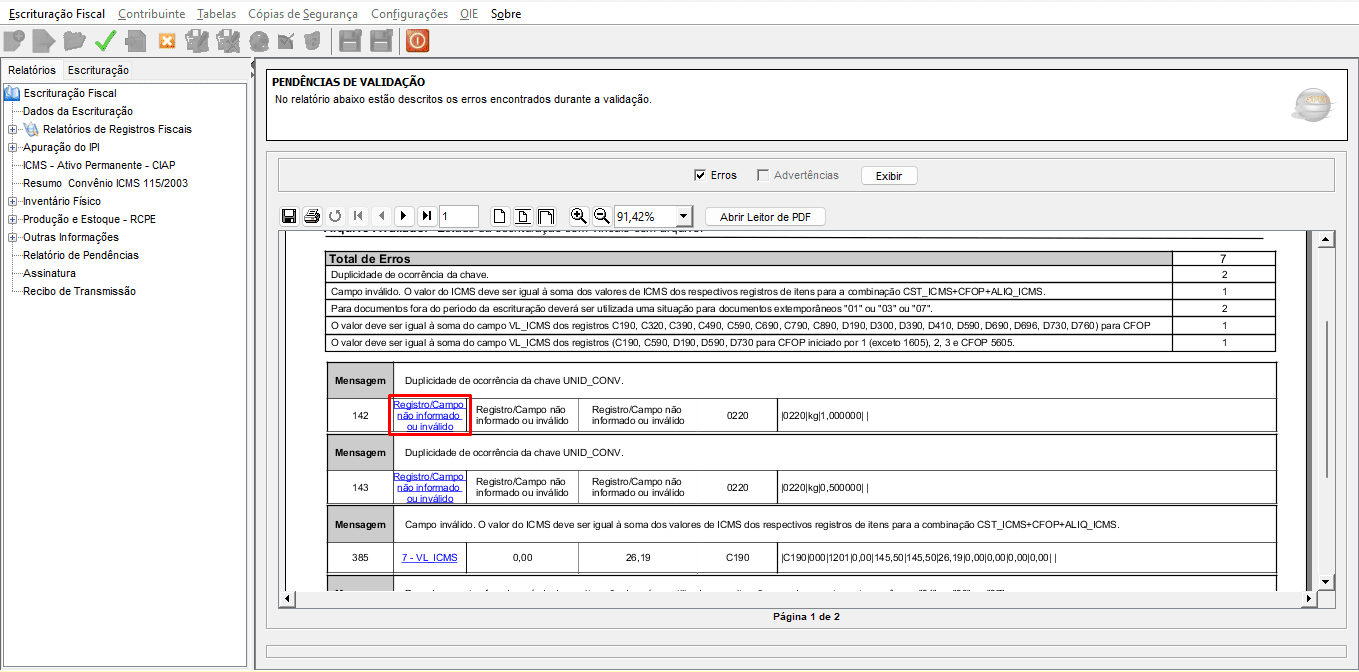
Task: Open the Tabelas menu
Action: point(216,14)
